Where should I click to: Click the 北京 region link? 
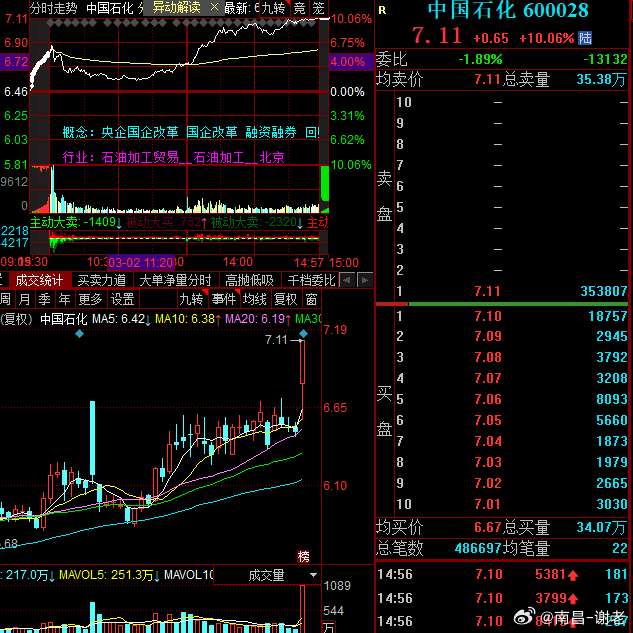(x=272, y=157)
